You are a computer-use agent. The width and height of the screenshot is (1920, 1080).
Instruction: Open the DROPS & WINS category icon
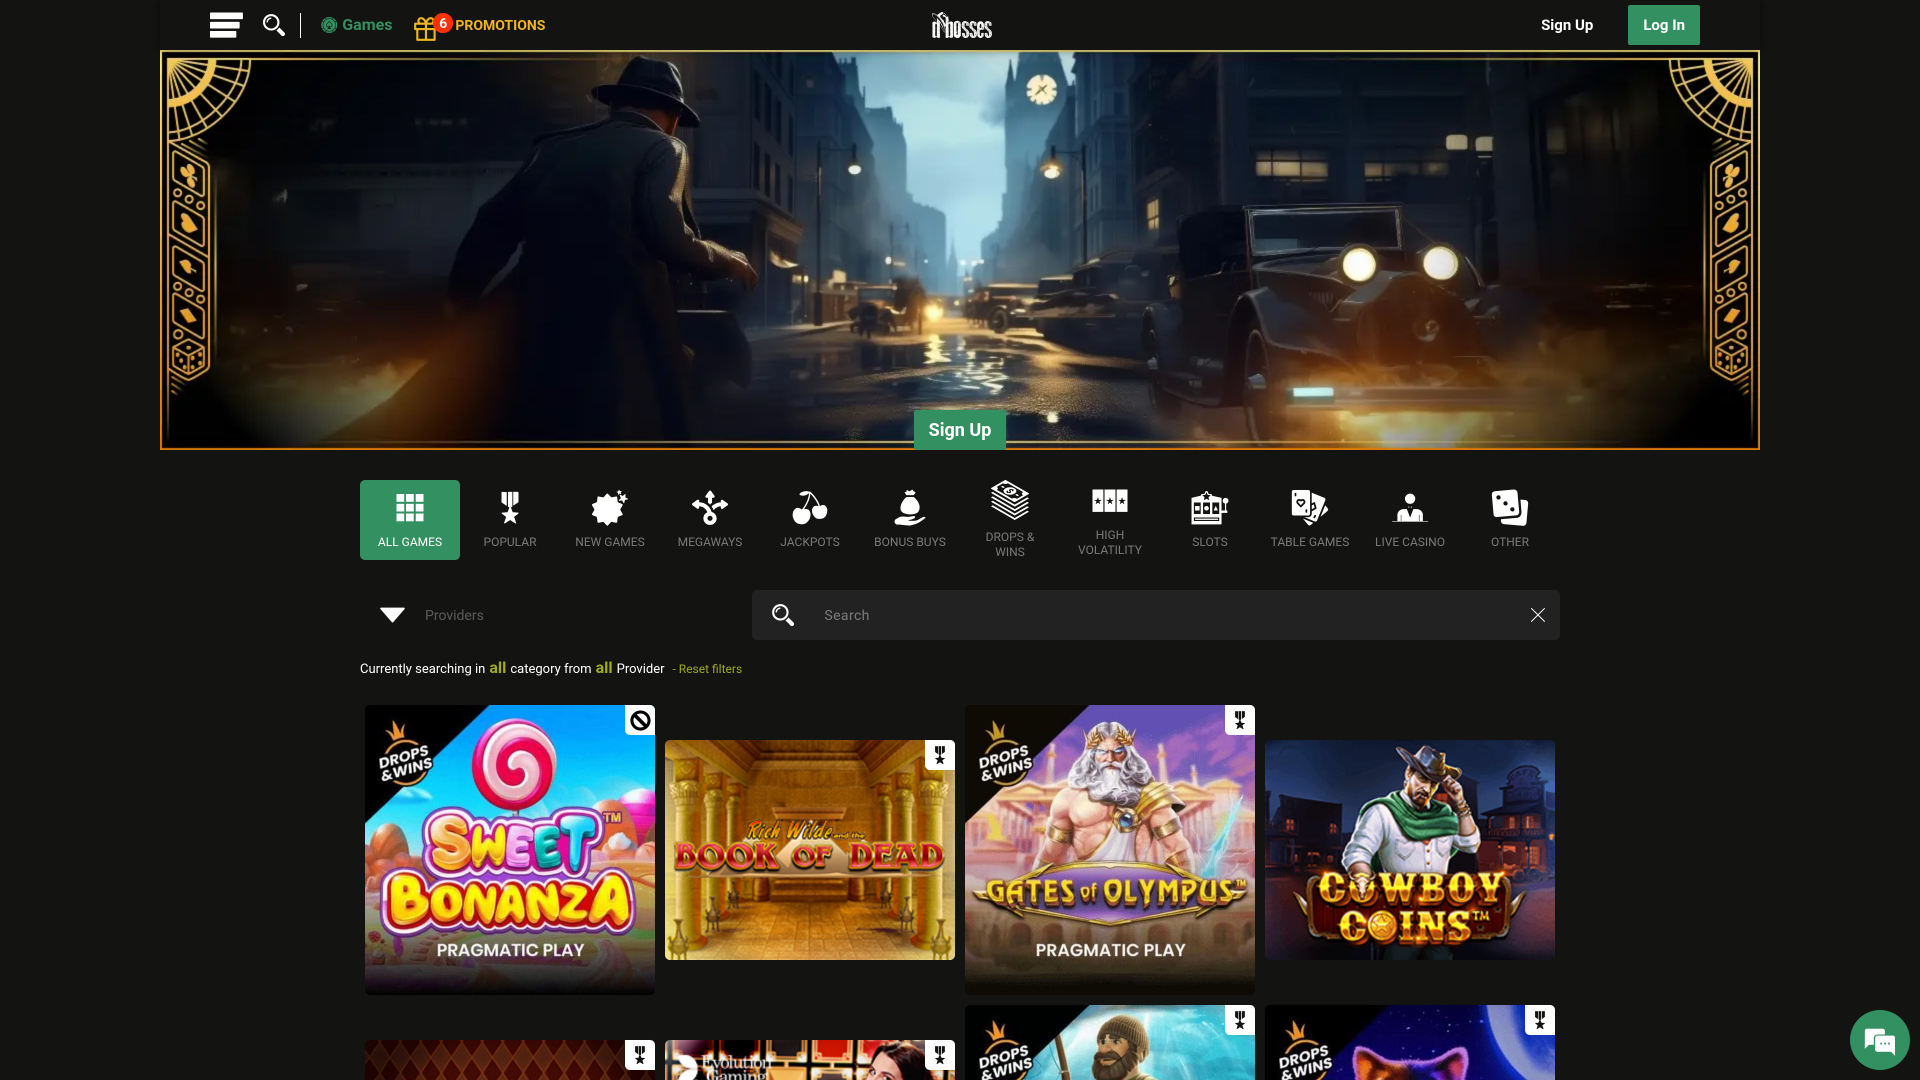[x=1009, y=519]
